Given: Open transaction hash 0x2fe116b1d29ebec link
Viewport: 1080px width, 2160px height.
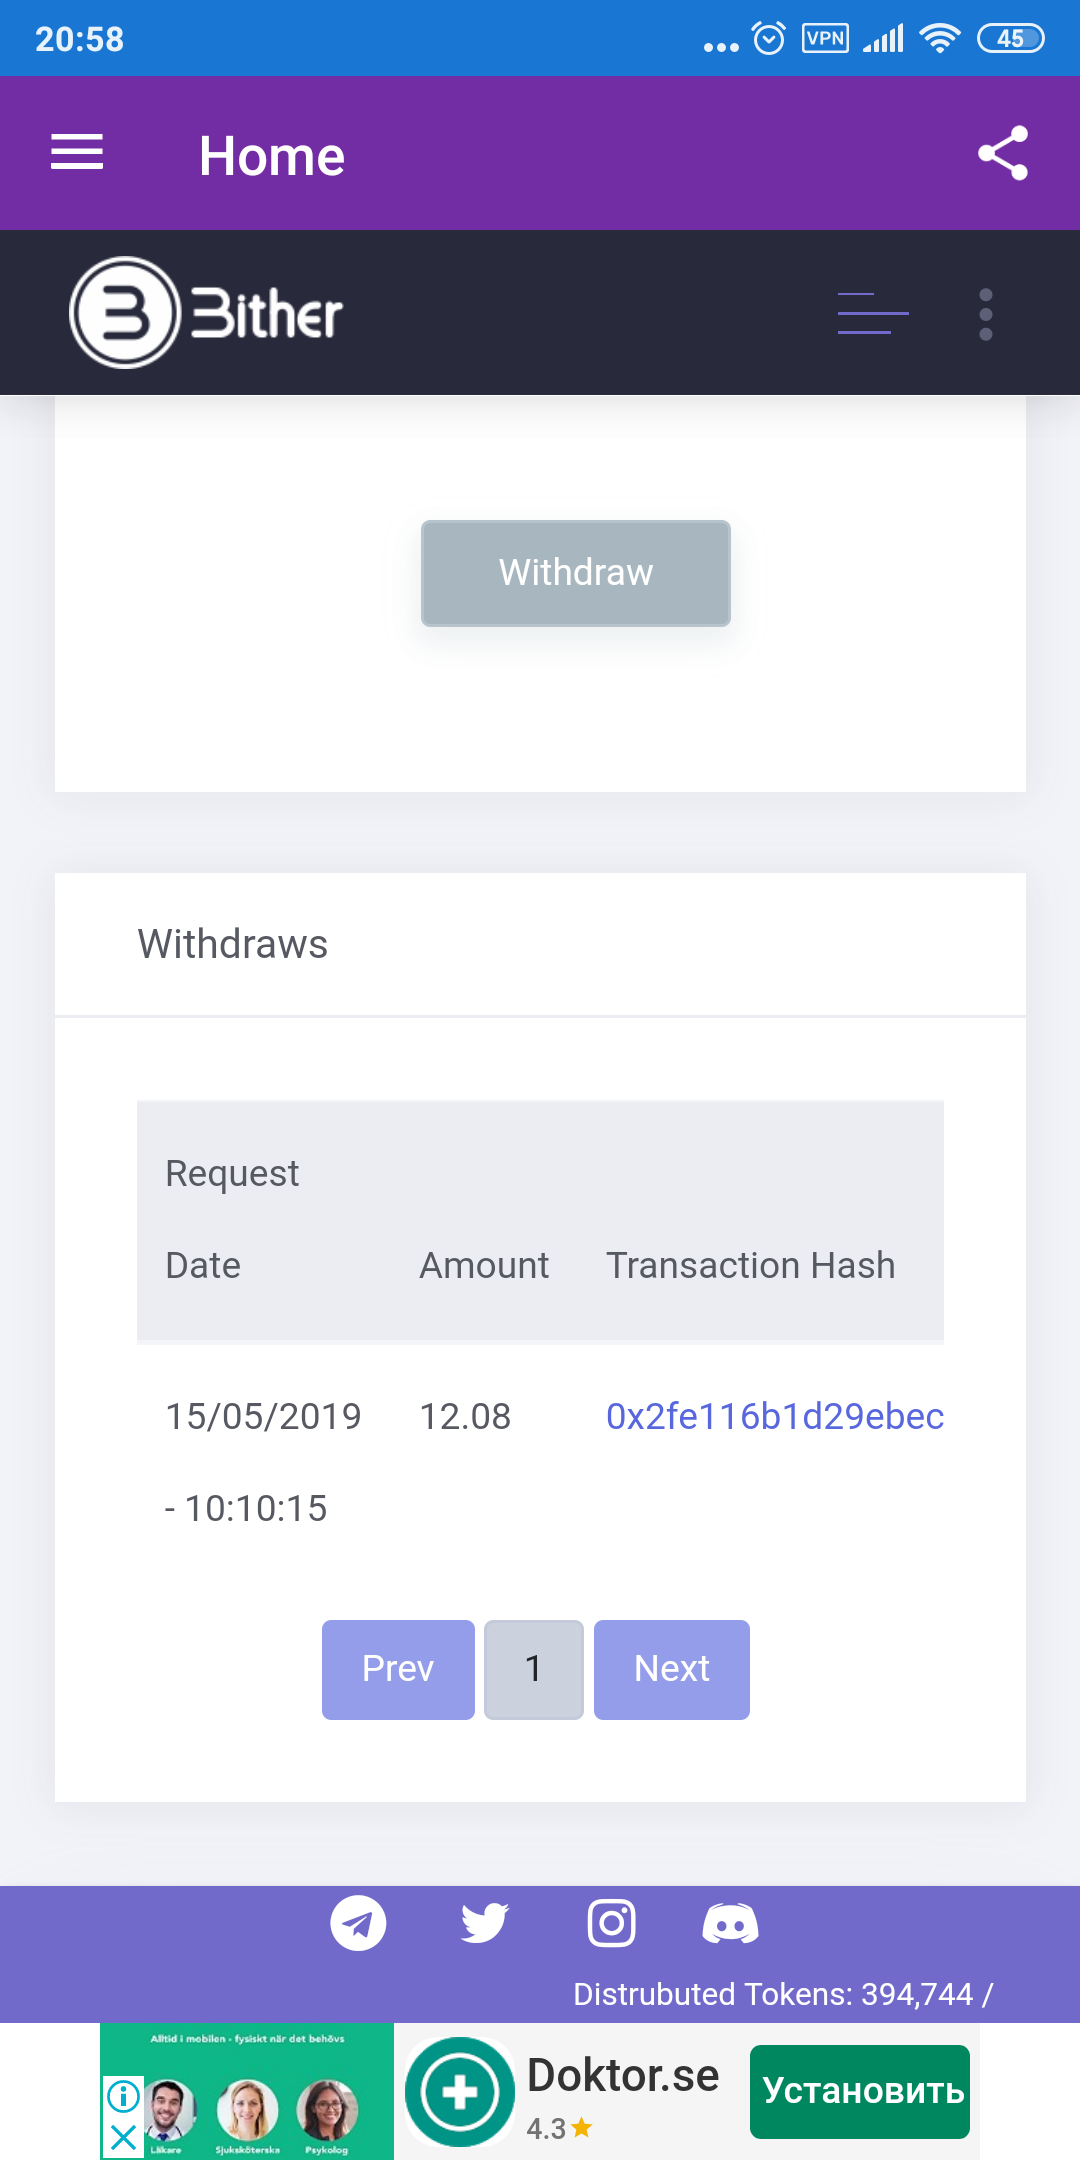Looking at the screenshot, I should pyautogui.click(x=774, y=1416).
